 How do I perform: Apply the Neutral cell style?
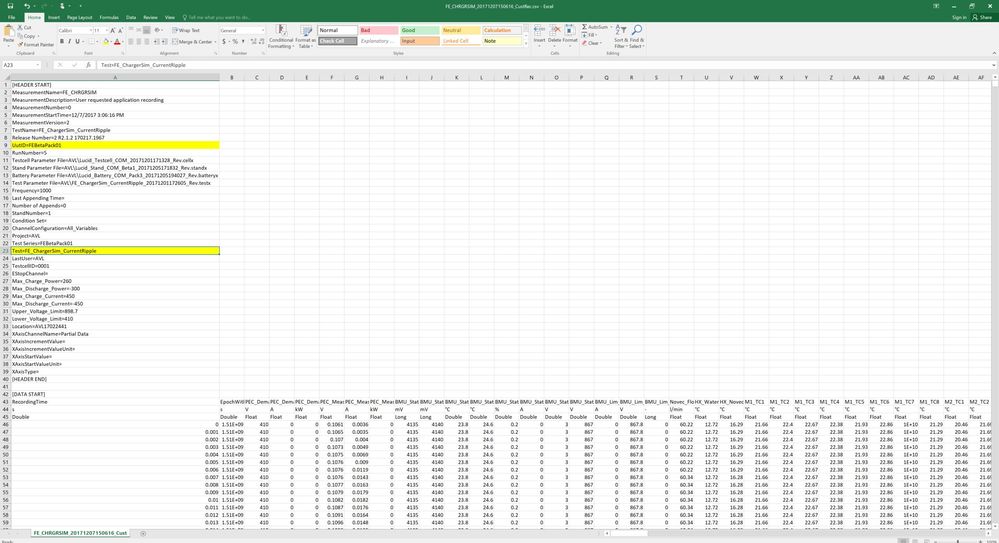pos(461,30)
